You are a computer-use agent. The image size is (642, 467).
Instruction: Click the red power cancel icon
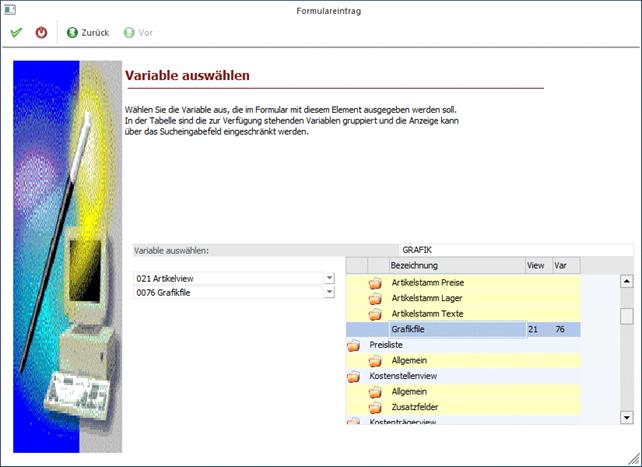(x=41, y=33)
